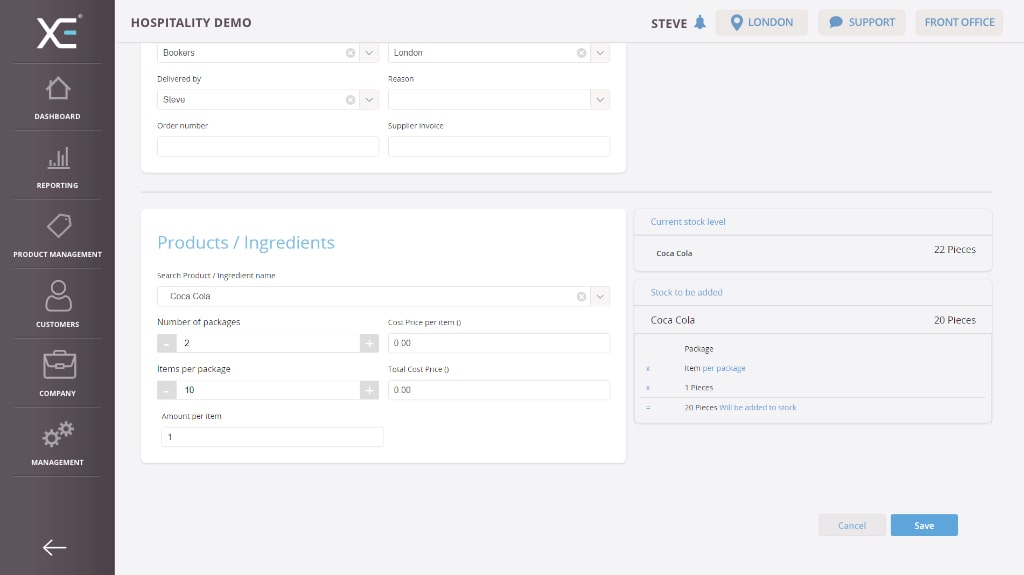Increase items per package with plus
Screen dimensions: 1024x575
369,390
